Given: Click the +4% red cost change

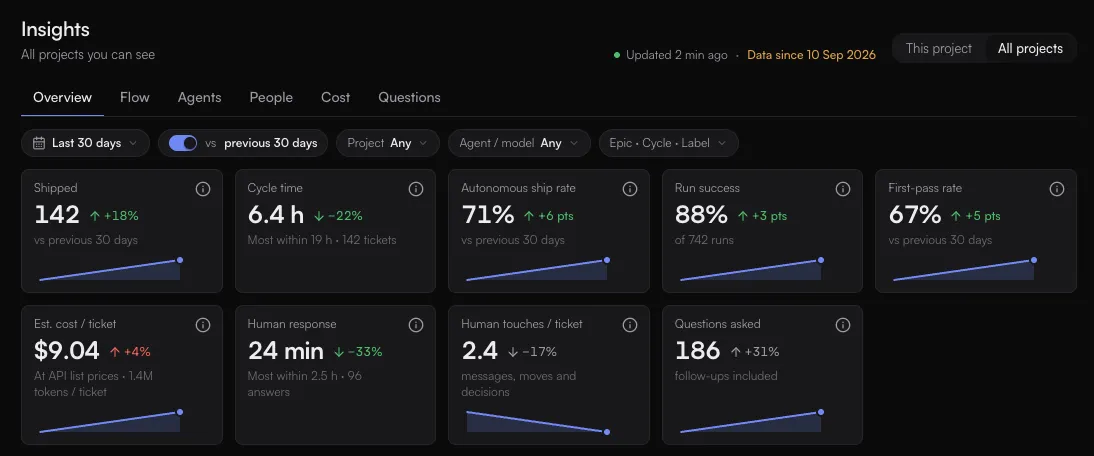Looking at the screenshot, I should 130,352.
